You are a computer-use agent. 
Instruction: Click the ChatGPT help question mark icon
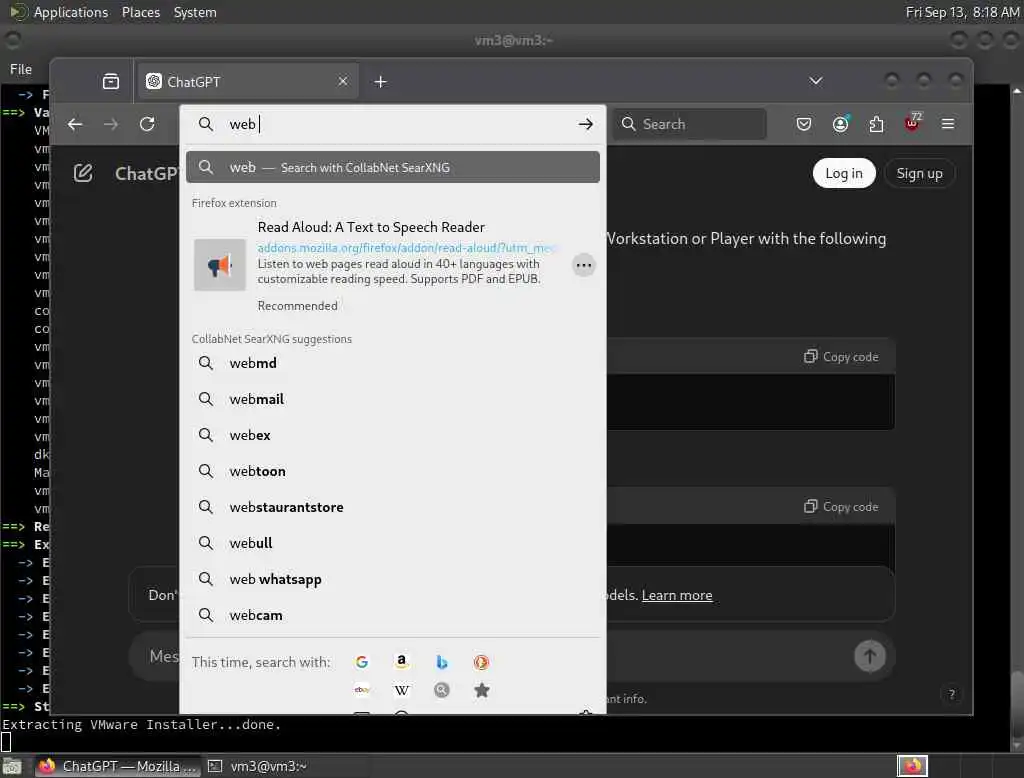coord(952,694)
